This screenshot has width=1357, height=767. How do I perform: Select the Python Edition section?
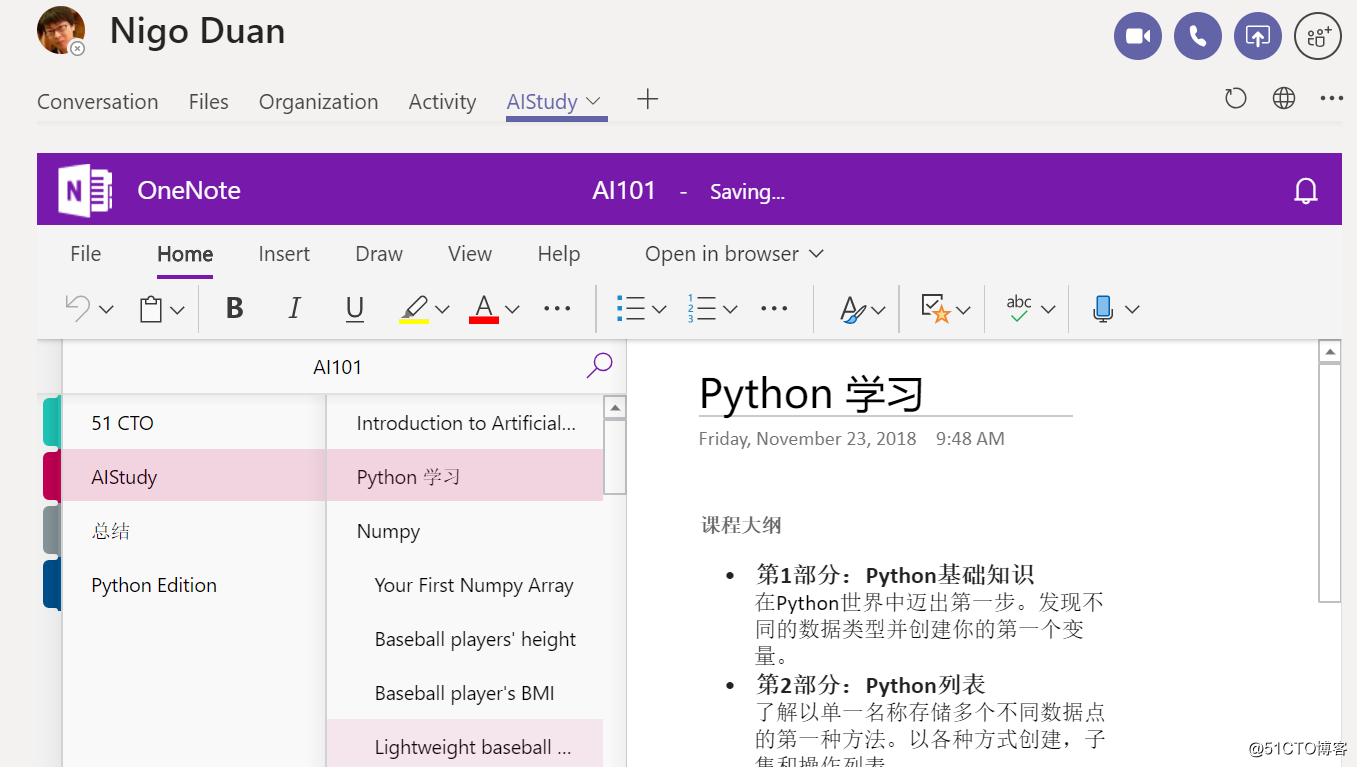[x=194, y=585]
